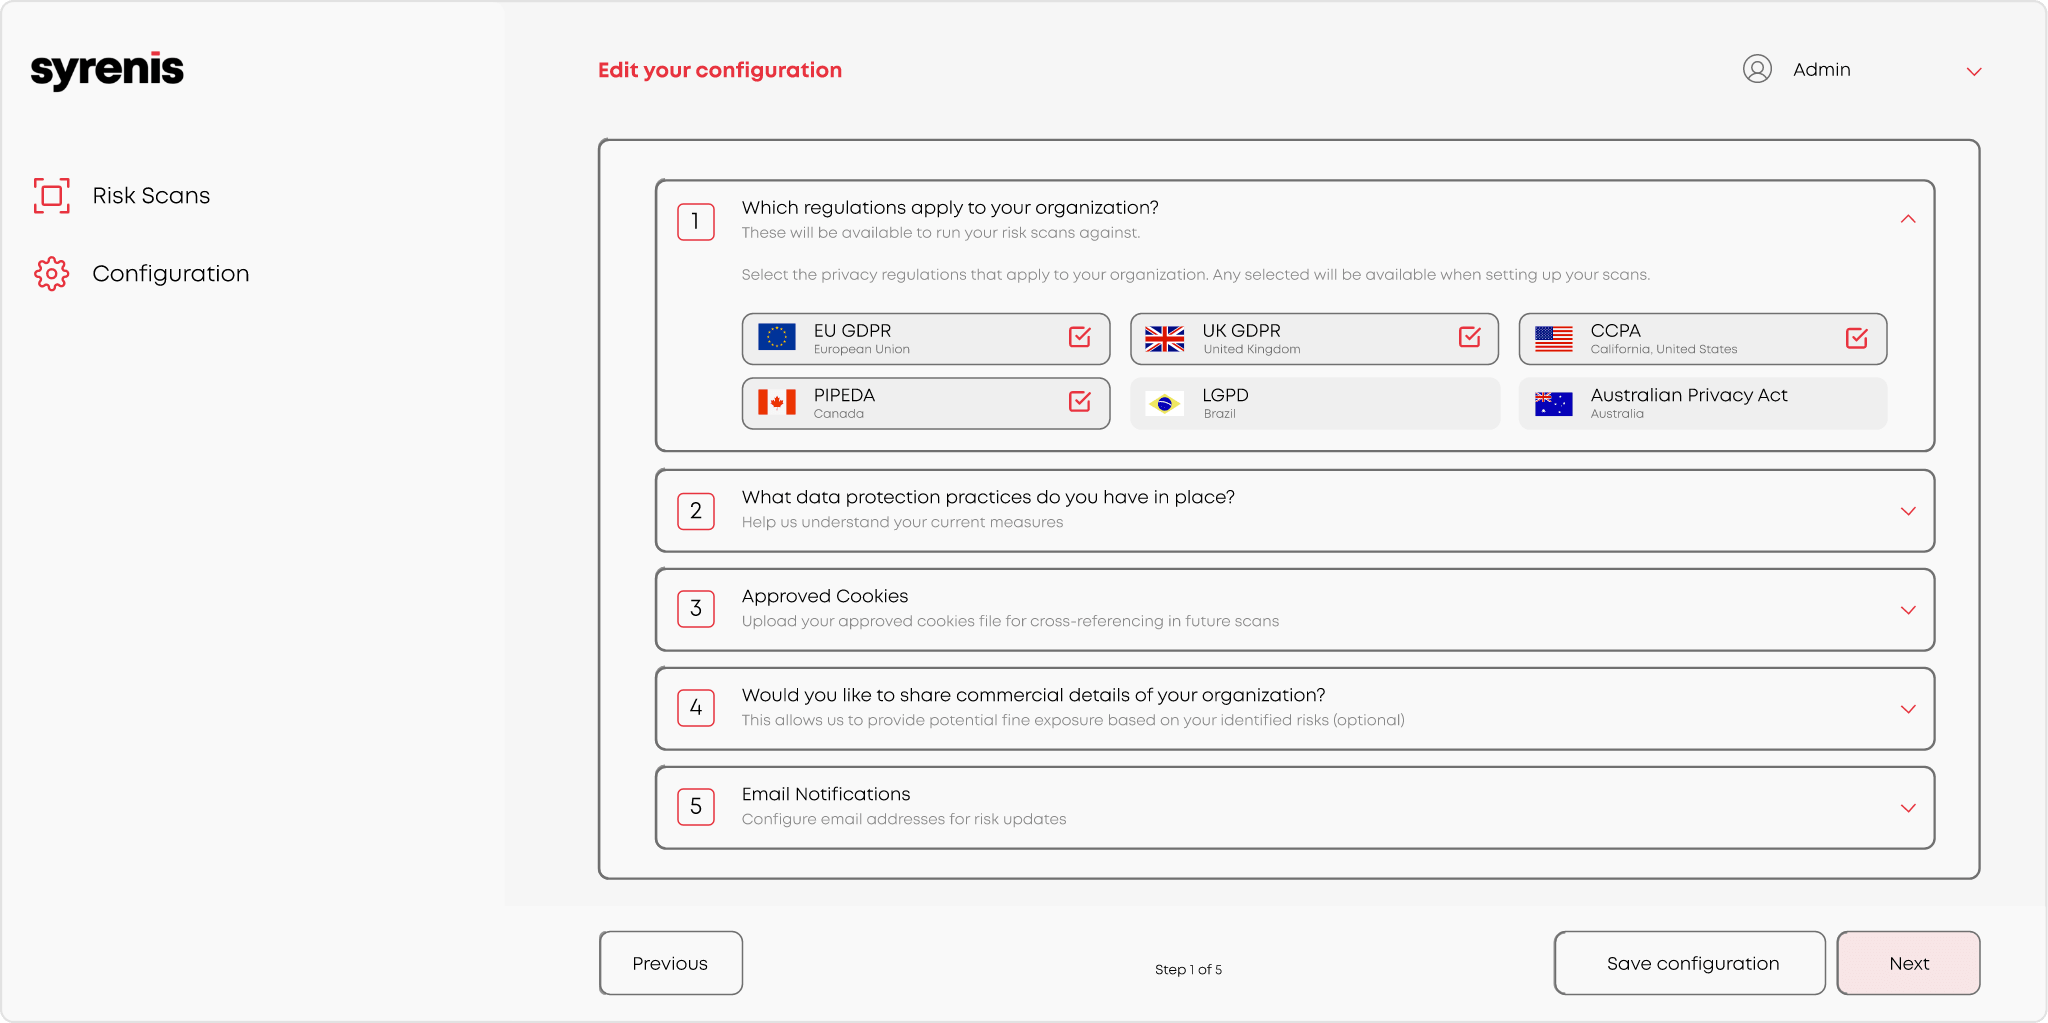Collapse the regulations section chevron
2048x1023 pixels.
click(x=1908, y=219)
